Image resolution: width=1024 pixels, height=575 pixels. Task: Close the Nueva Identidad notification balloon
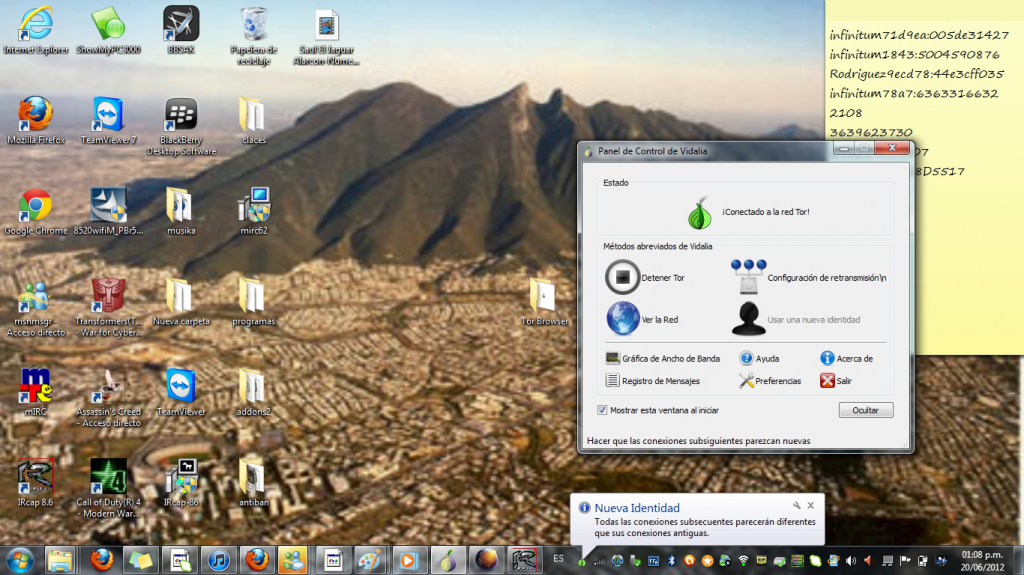(x=811, y=506)
